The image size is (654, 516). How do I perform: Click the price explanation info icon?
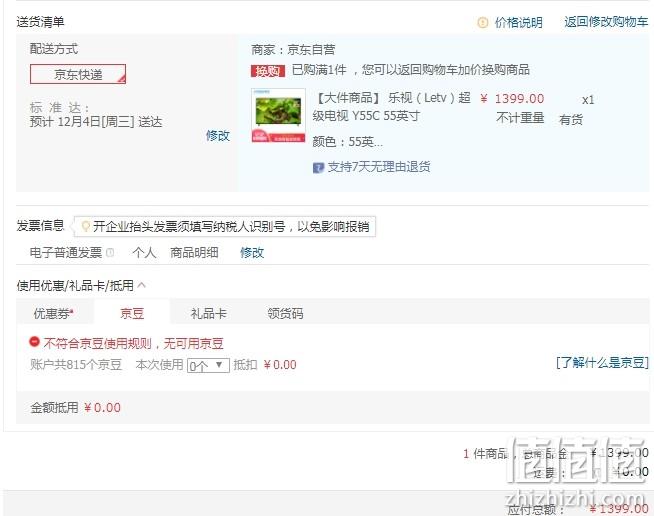(x=482, y=23)
